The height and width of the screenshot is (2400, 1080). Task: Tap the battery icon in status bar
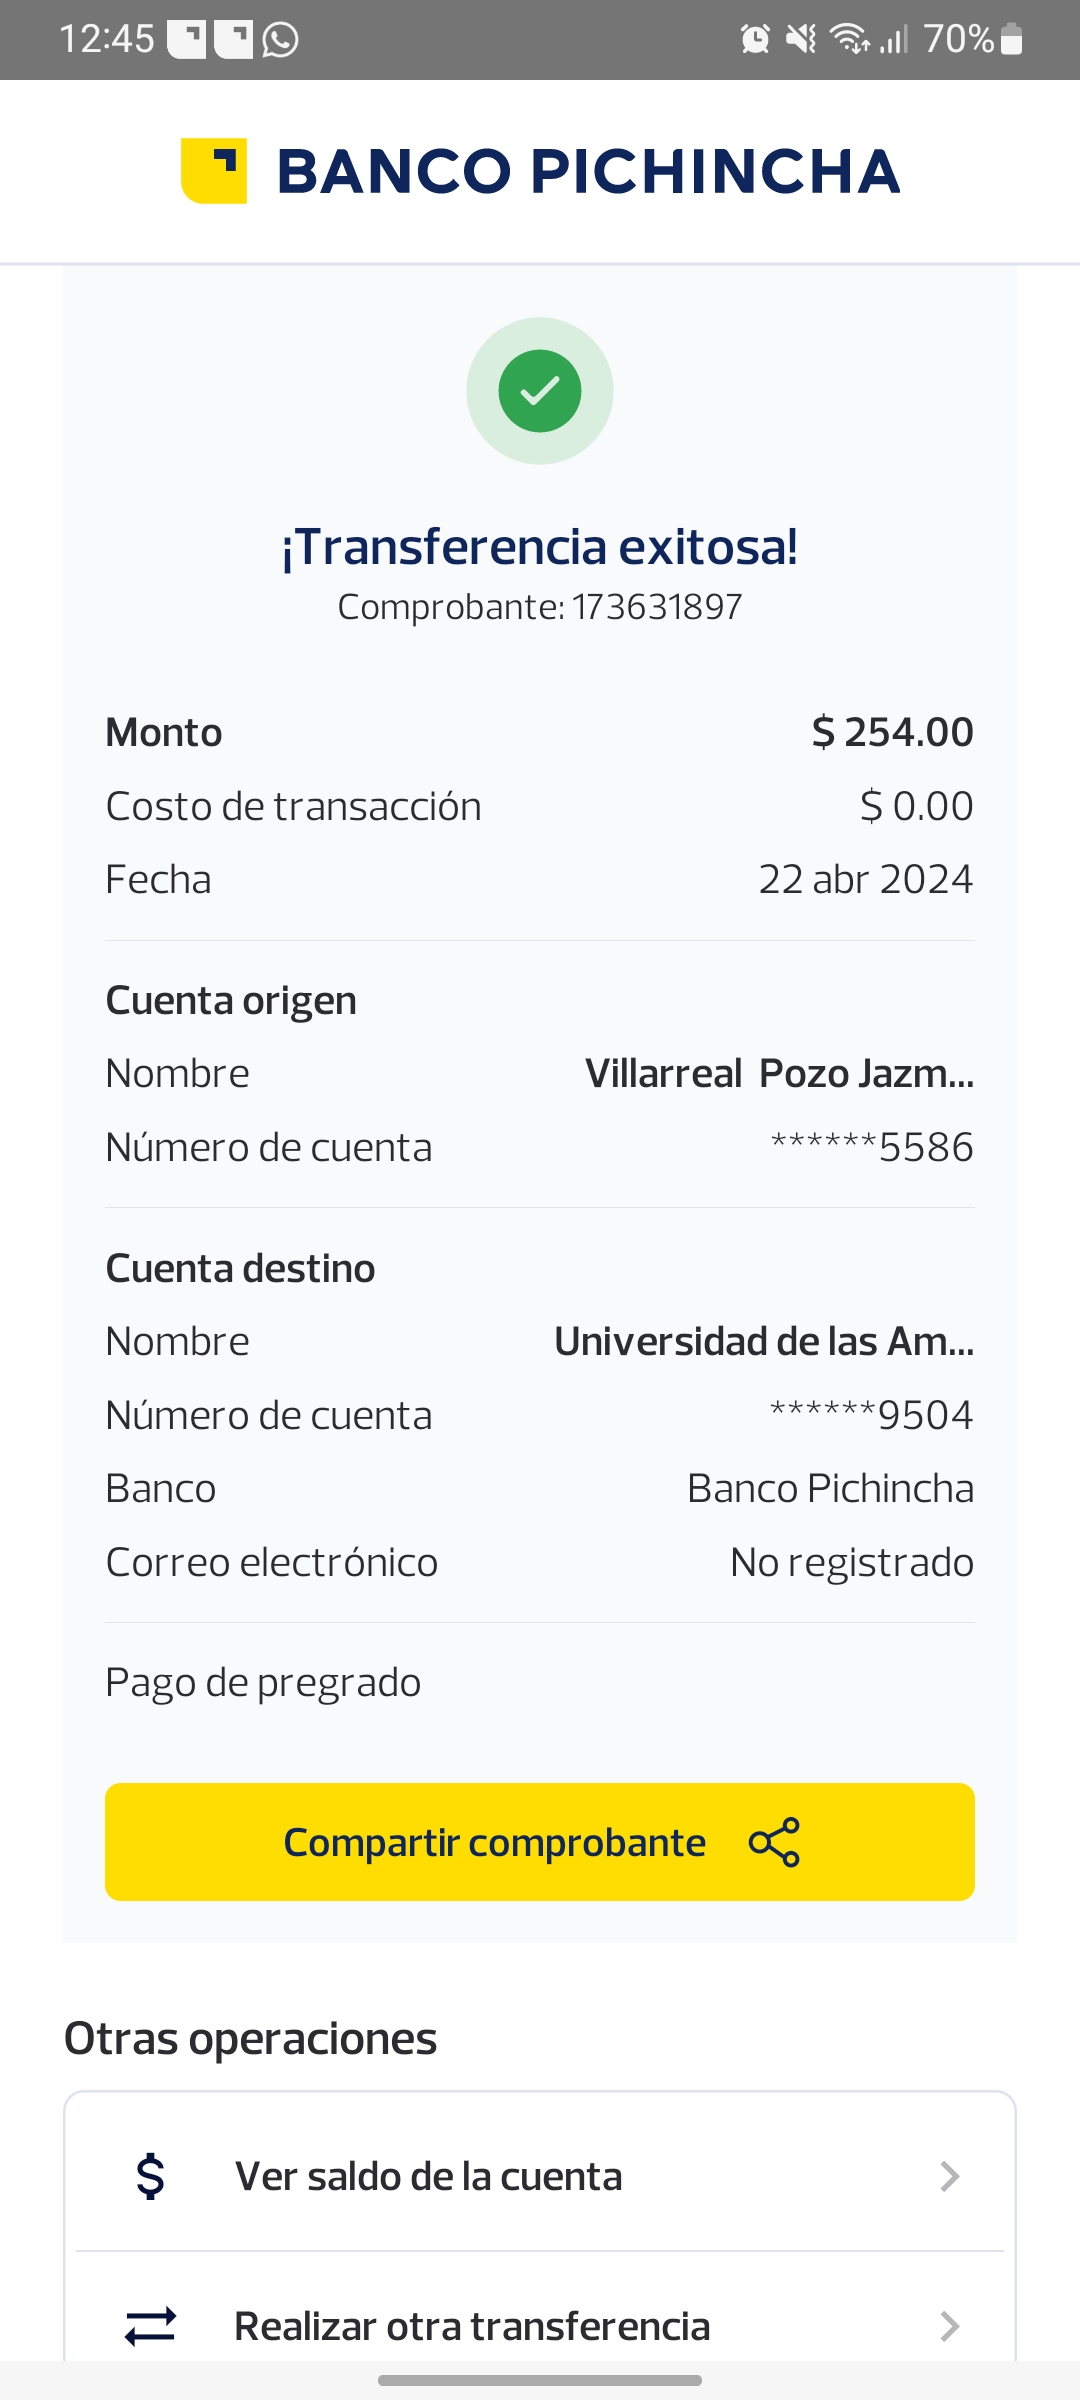(1011, 40)
